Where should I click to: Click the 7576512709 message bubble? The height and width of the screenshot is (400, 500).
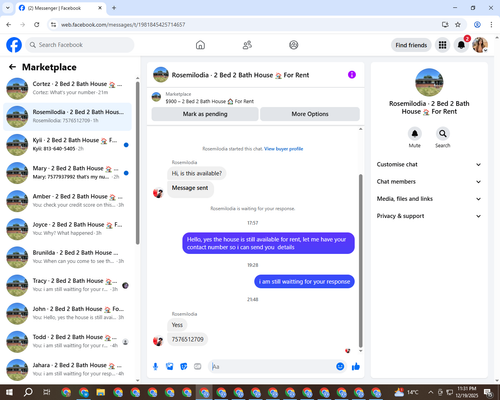pos(187,339)
